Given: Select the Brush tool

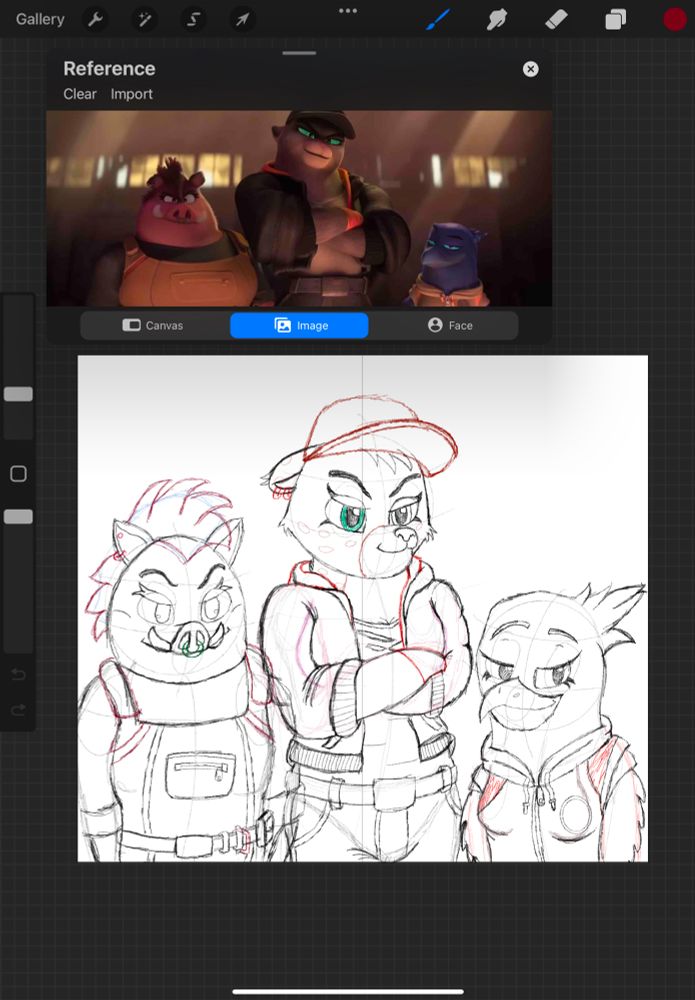Looking at the screenshot, I should 438,19.
